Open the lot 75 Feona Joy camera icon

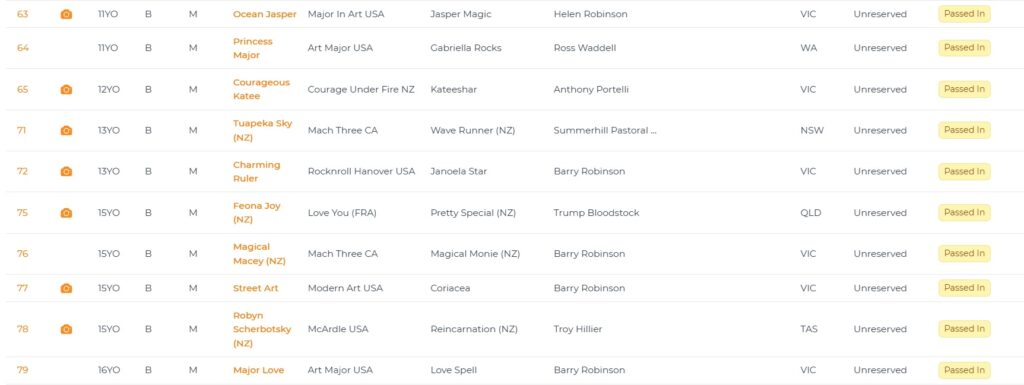point(66,213)
